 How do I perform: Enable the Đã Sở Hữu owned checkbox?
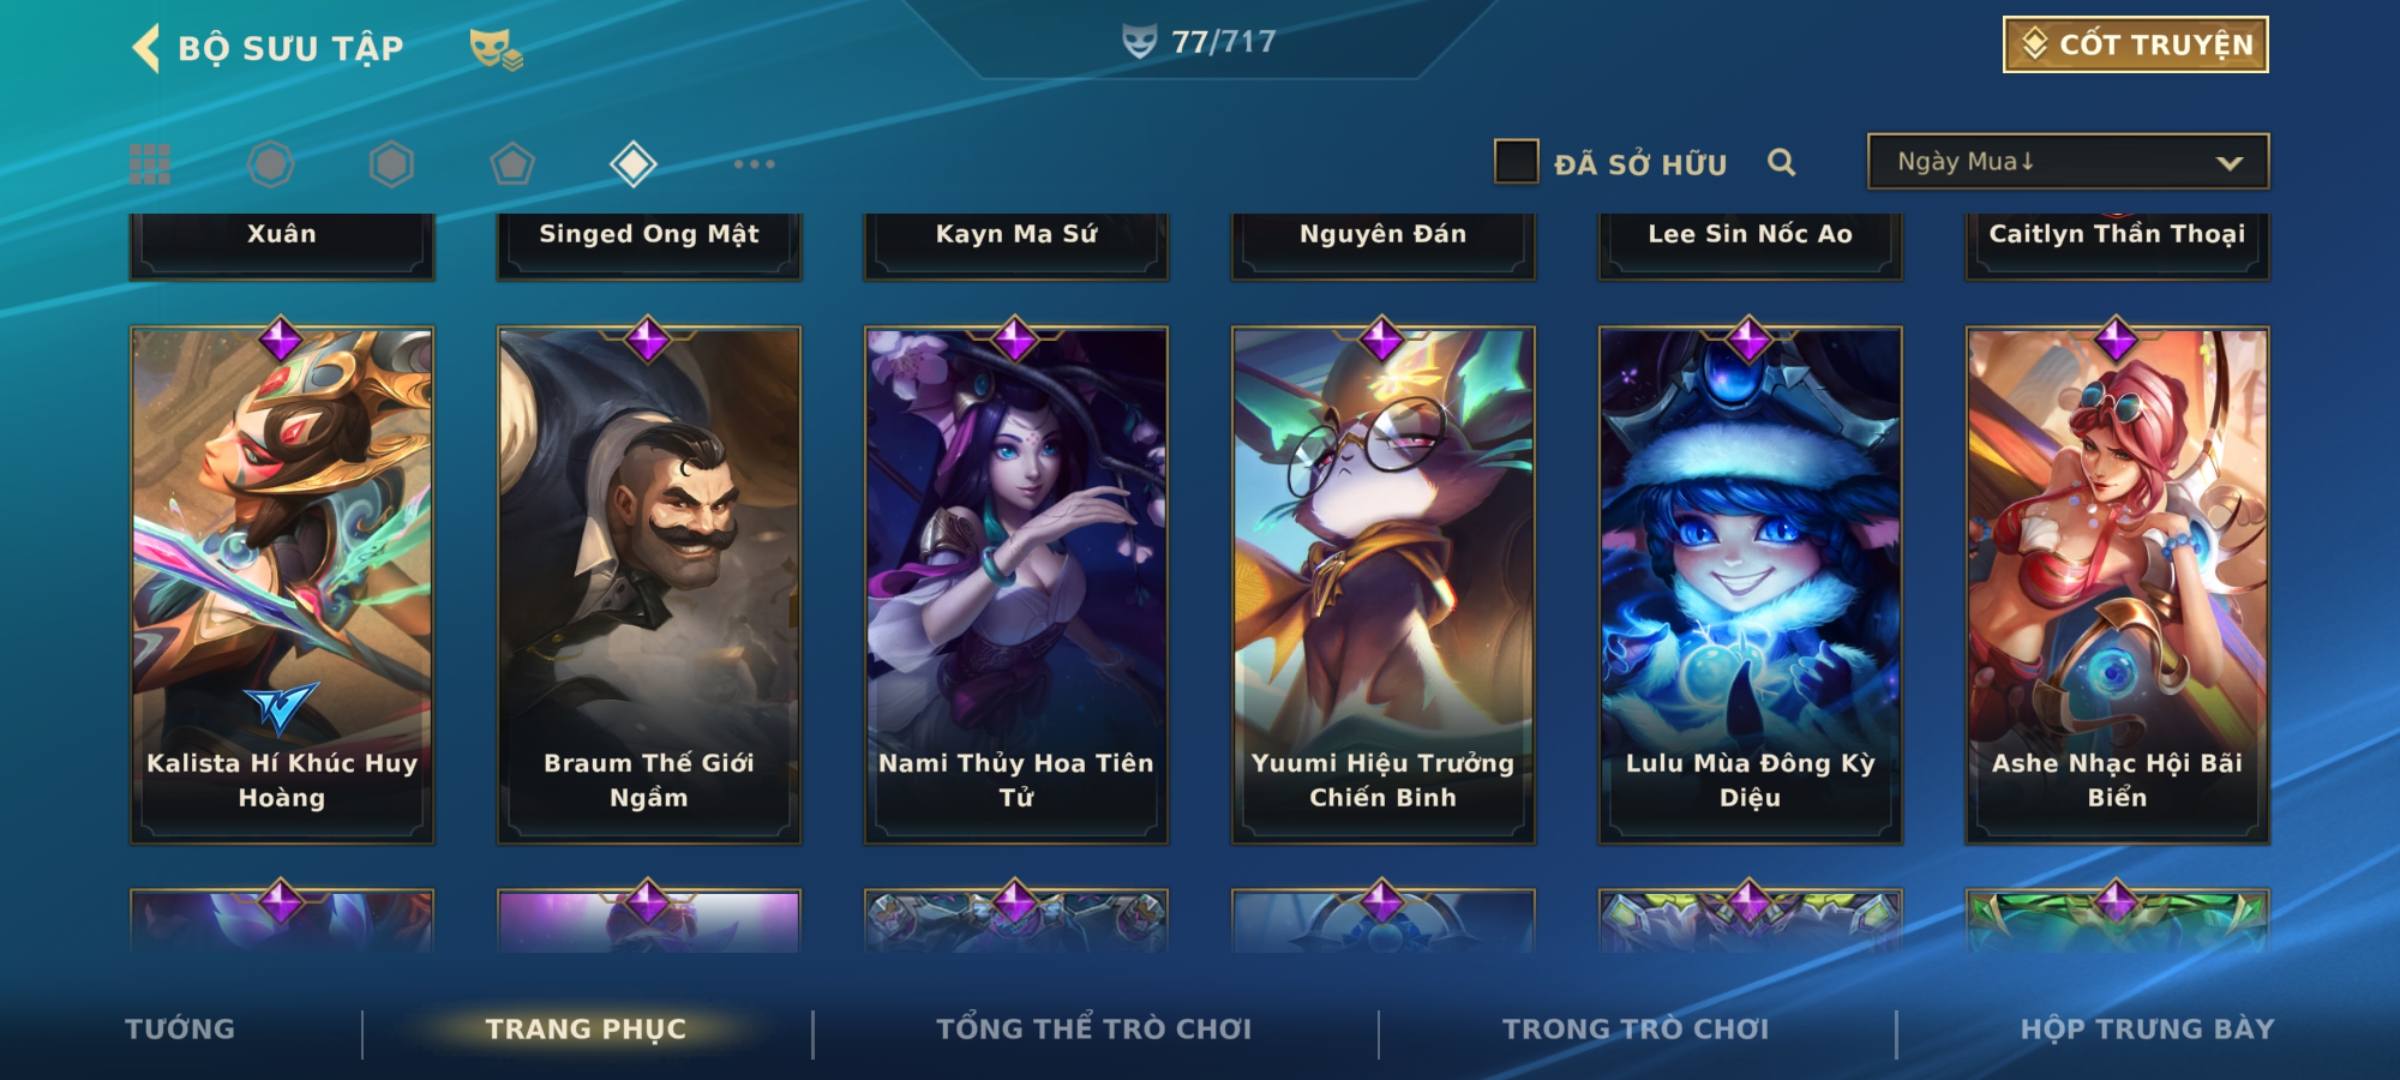(1516, 162)
